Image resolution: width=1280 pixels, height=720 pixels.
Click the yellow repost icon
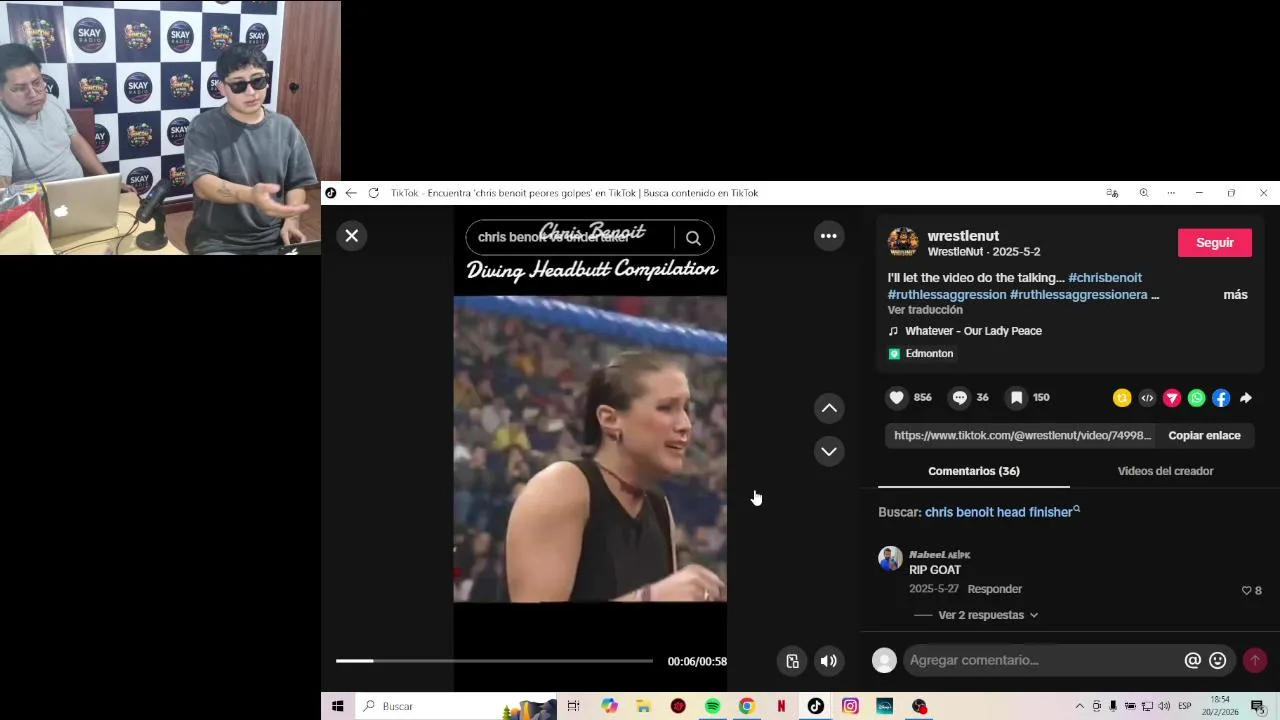pos(1122,398)
